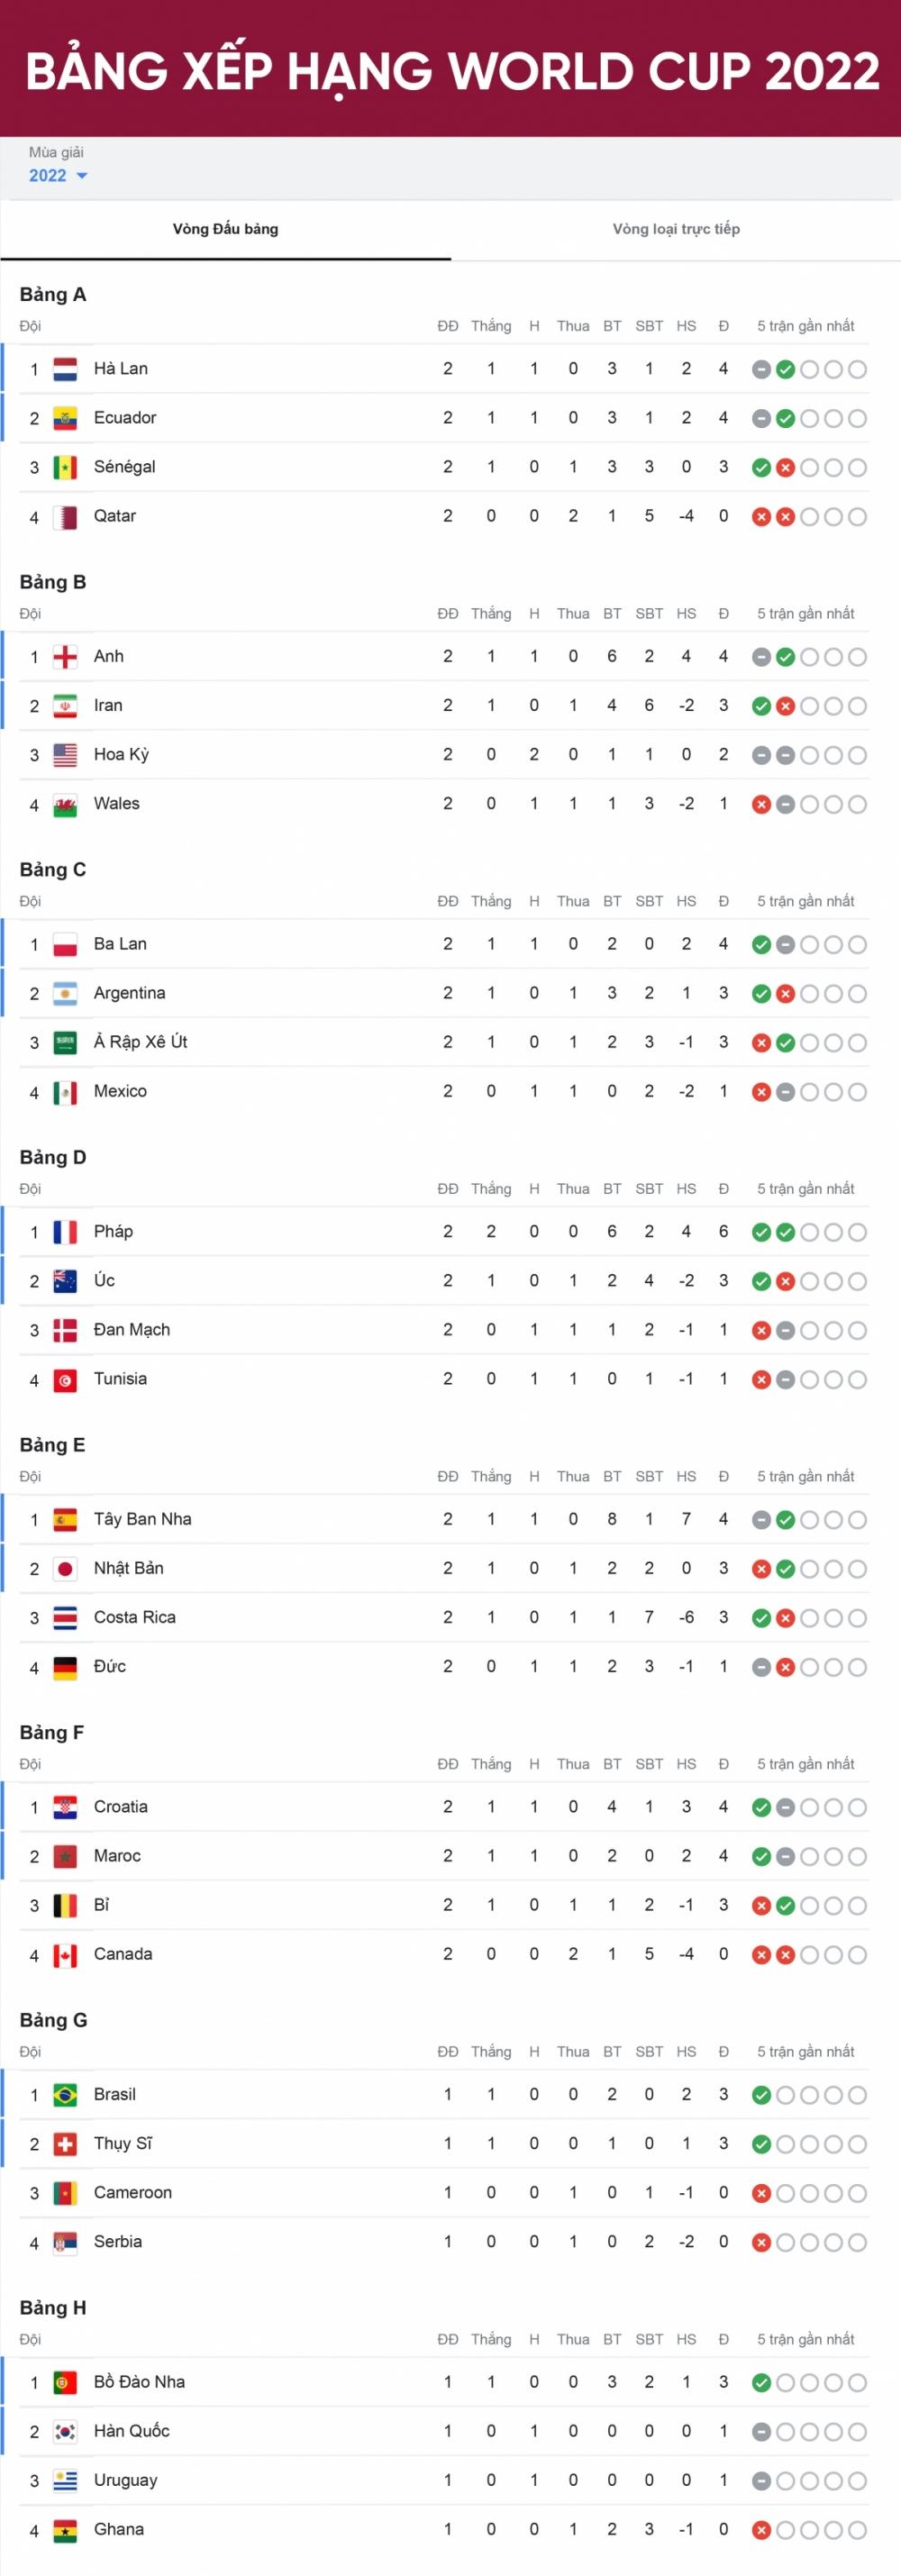
Task: Click Ghana's red loss indicator
Action: (x=761, y=2529)
